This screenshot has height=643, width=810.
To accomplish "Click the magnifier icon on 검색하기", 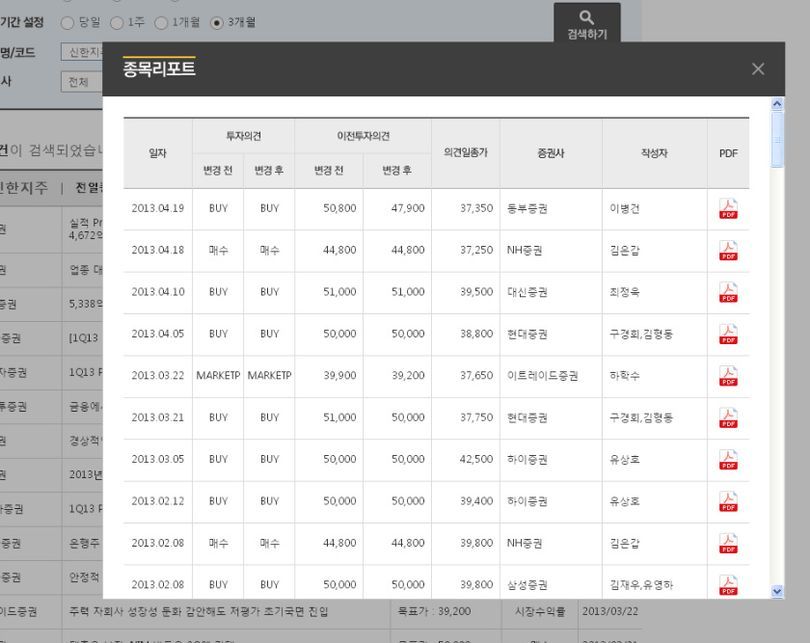I will pos(586,16).
